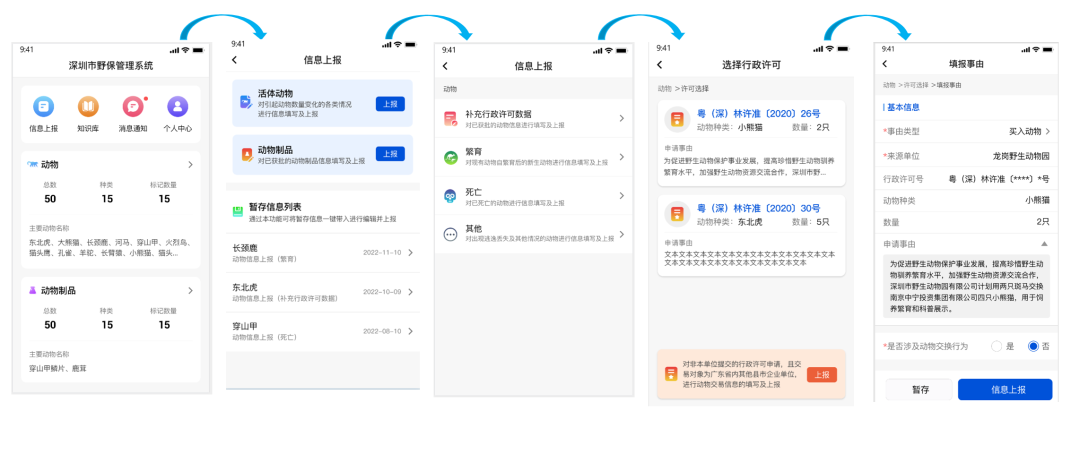Tap the 其他 ellipsis icon

(450, 234)
